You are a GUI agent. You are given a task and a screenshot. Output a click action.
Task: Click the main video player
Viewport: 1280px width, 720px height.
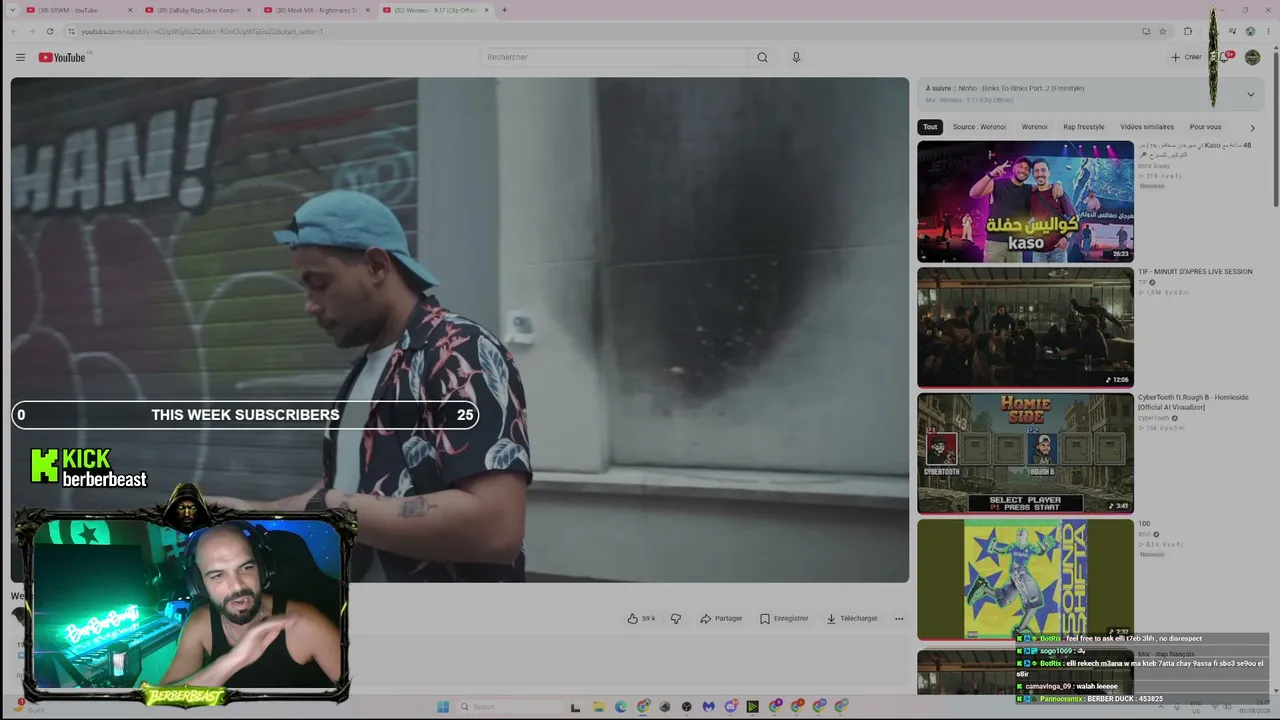click(460, 330)
